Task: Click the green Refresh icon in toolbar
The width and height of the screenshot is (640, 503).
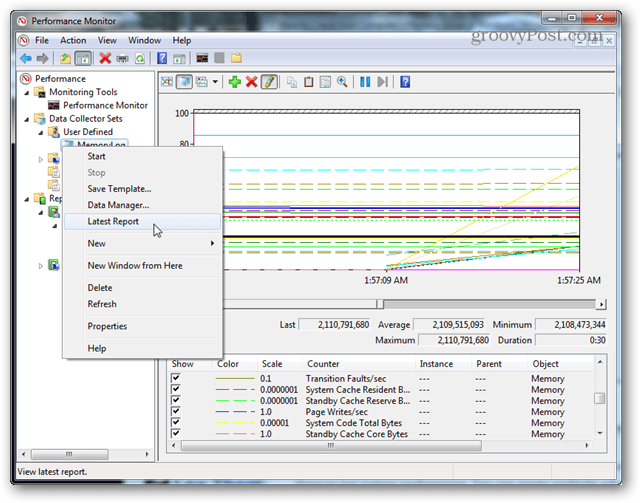Action: click(x=140, y=59)
